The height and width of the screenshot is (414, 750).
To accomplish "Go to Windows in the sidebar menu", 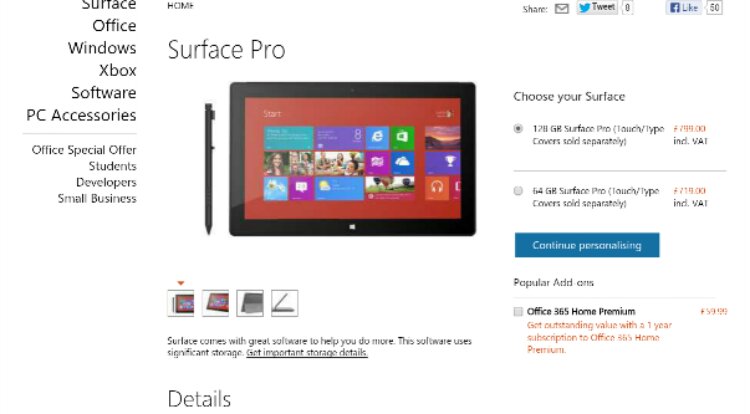I will [102, 48].
